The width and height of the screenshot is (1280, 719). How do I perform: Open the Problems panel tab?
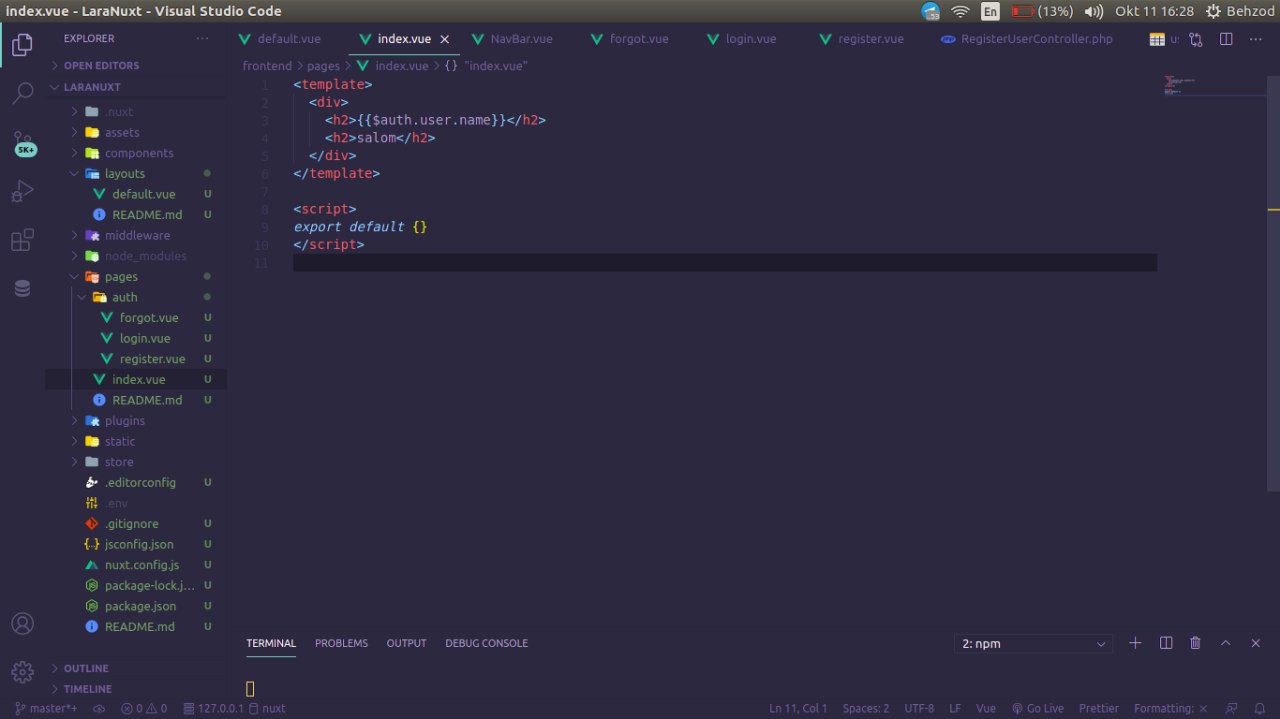tap(341, 643)
